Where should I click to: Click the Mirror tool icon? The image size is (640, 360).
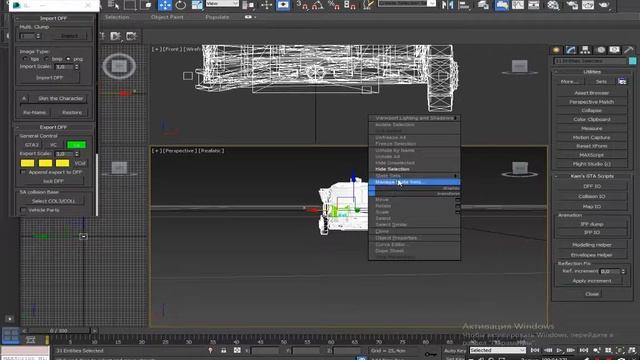[447, 5]
